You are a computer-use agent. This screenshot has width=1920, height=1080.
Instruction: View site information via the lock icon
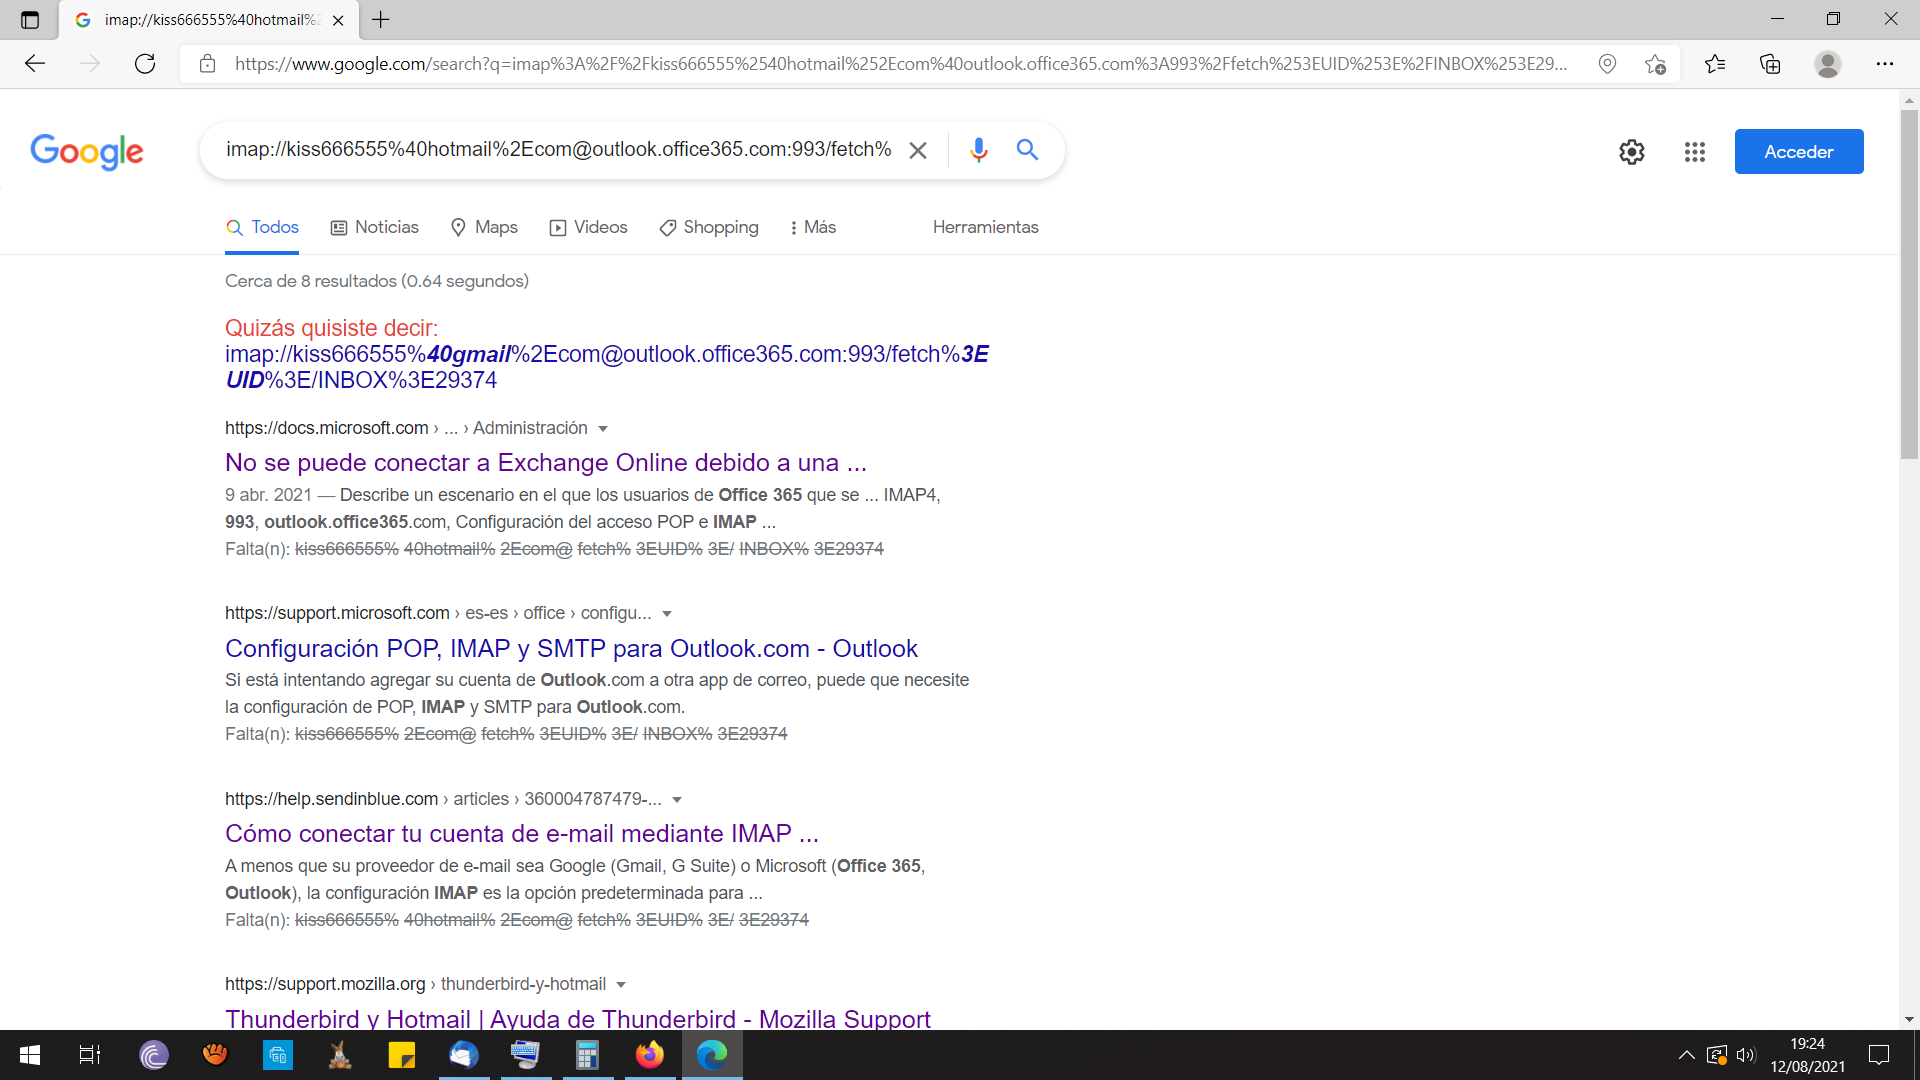[x=207, y=64]
